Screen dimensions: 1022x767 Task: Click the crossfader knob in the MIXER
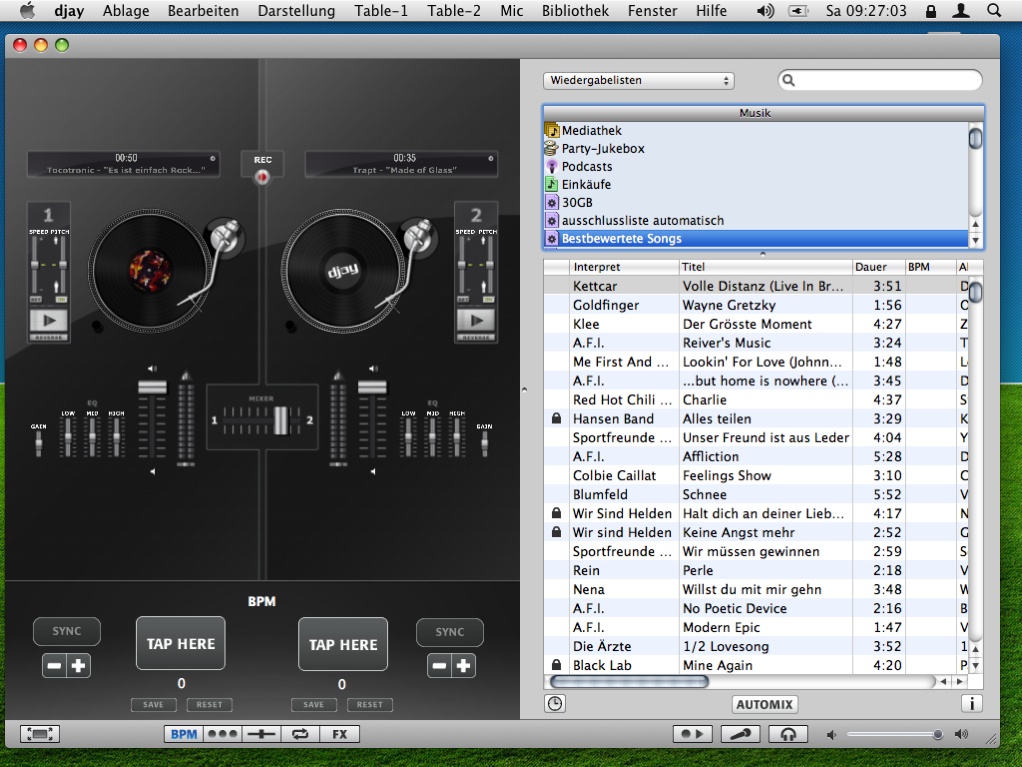click(280, 420)
